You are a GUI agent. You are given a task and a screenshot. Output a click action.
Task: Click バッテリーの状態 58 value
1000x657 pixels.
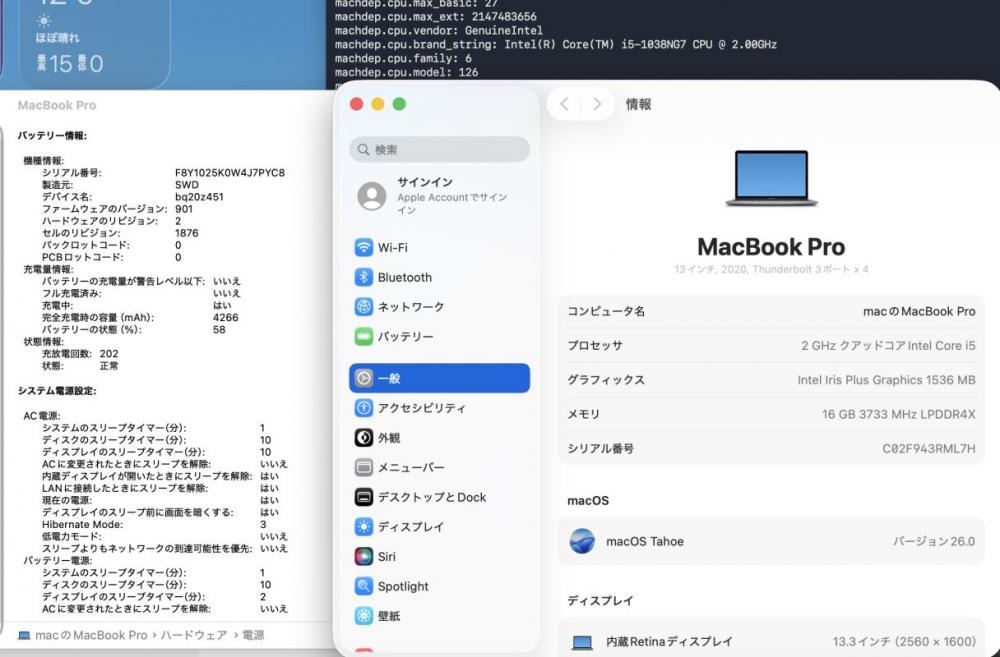click(219, 330)
